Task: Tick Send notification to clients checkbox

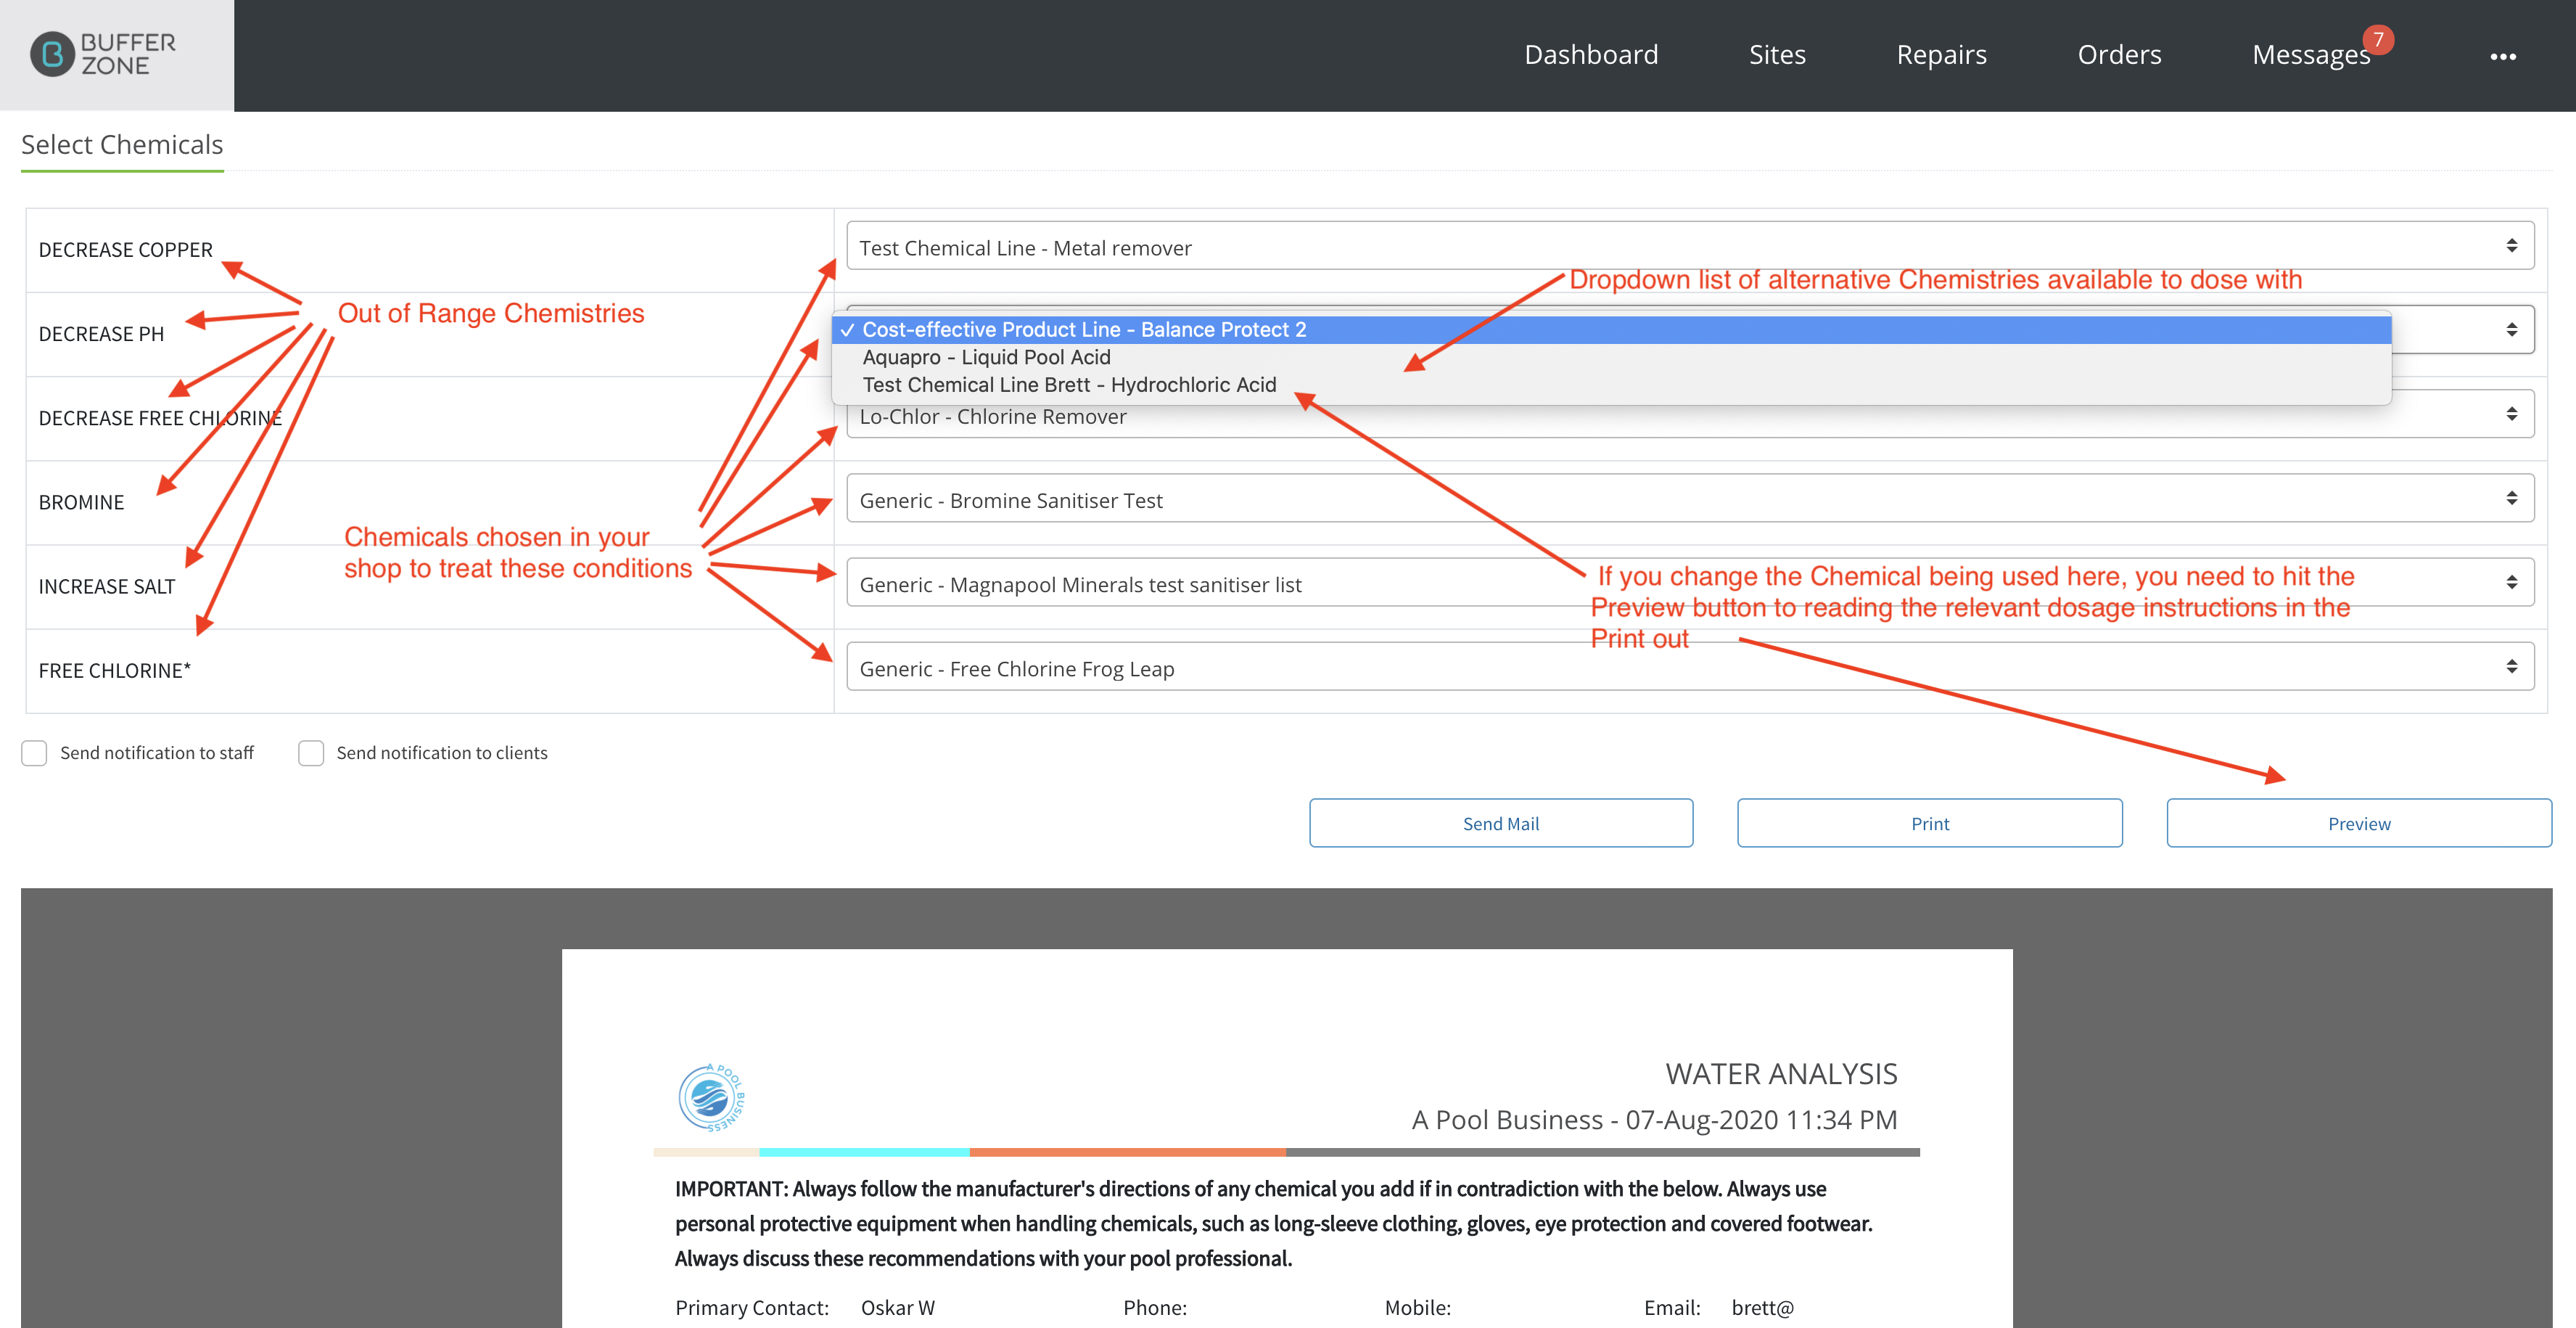Action: tap(311, 753)
